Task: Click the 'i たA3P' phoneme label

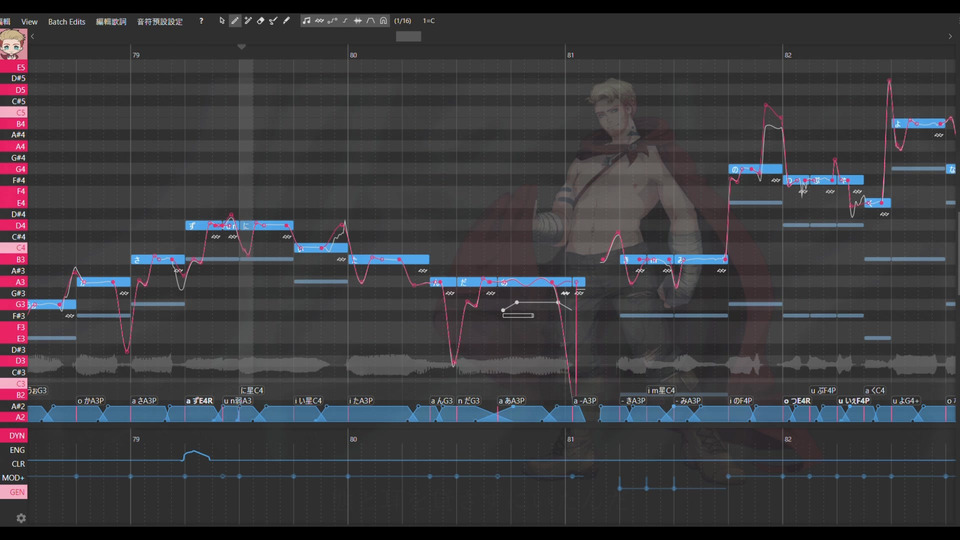Action: [x=361, y=401]
